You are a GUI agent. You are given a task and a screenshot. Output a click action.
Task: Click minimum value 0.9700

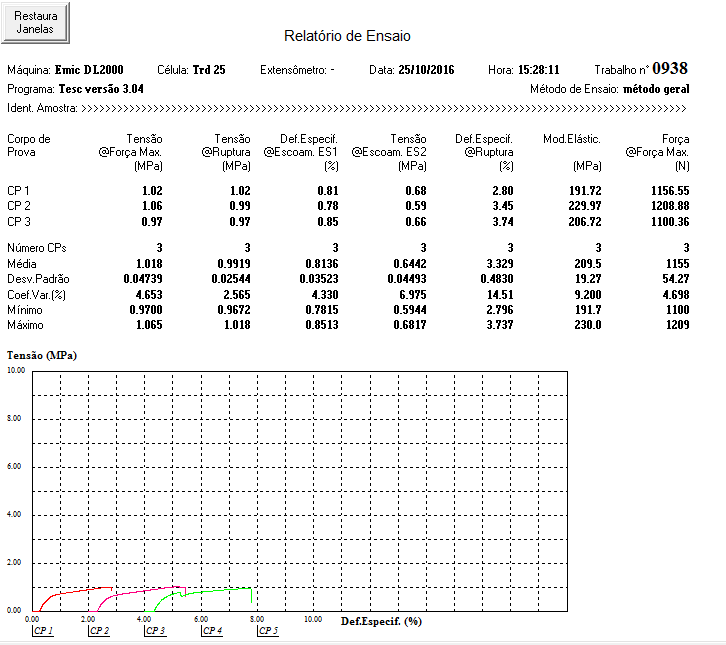pyautogui.click(x=146, y=310)
